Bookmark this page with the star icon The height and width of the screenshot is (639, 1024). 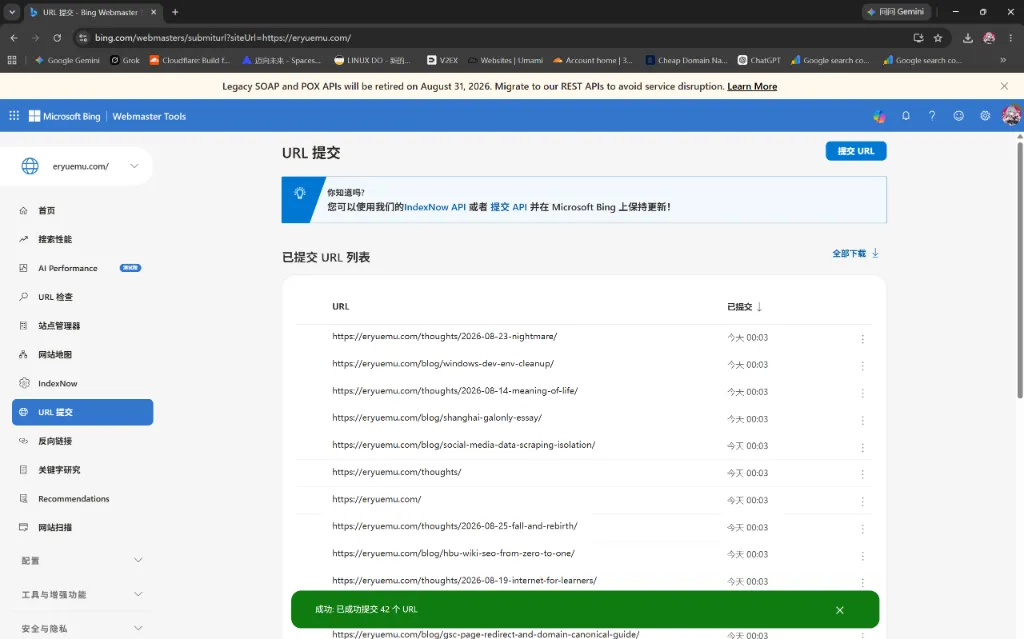938,38
